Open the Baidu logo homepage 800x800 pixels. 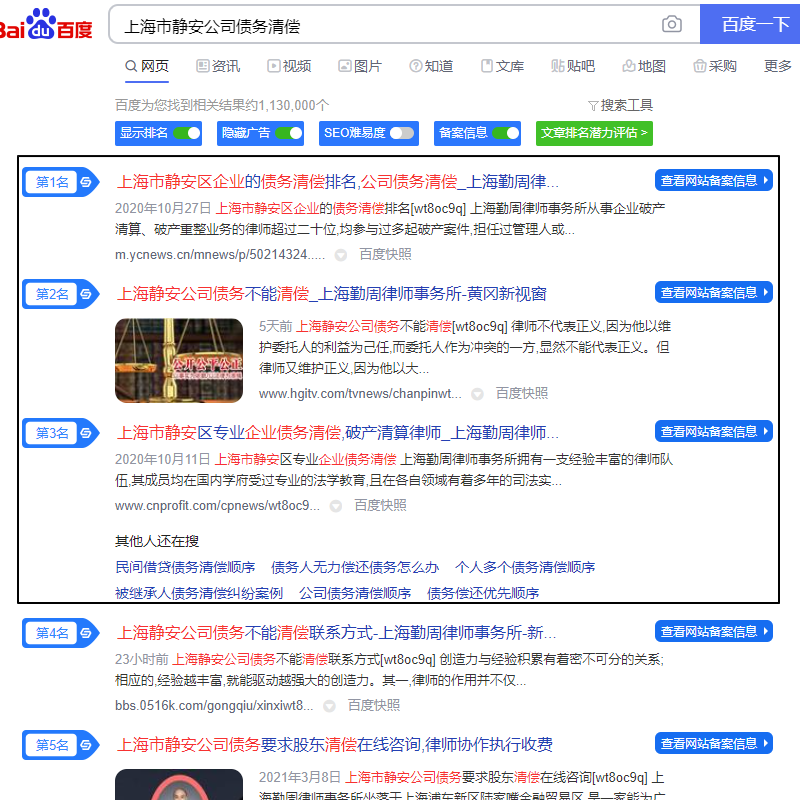pyautogui.click(x=46, y=24)
